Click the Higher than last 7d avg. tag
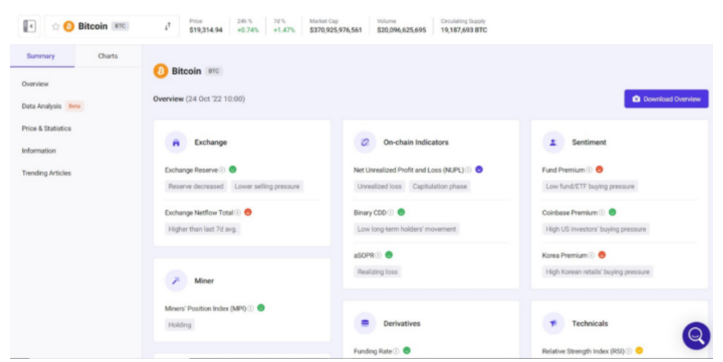 tap(203, 229)
